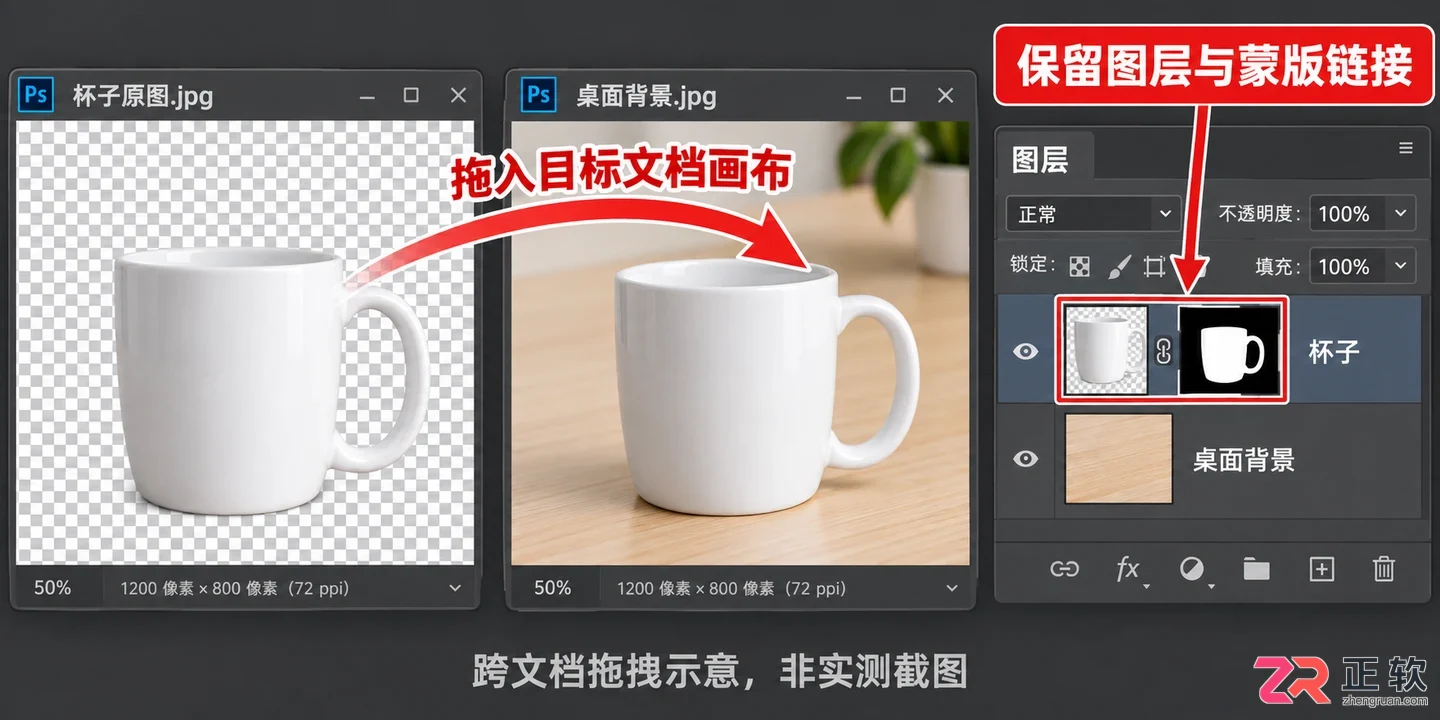Click the 桌面背景 layer name
Image resolution: width=1440 pixels, height=720 pixels.
click(1244, 459)
